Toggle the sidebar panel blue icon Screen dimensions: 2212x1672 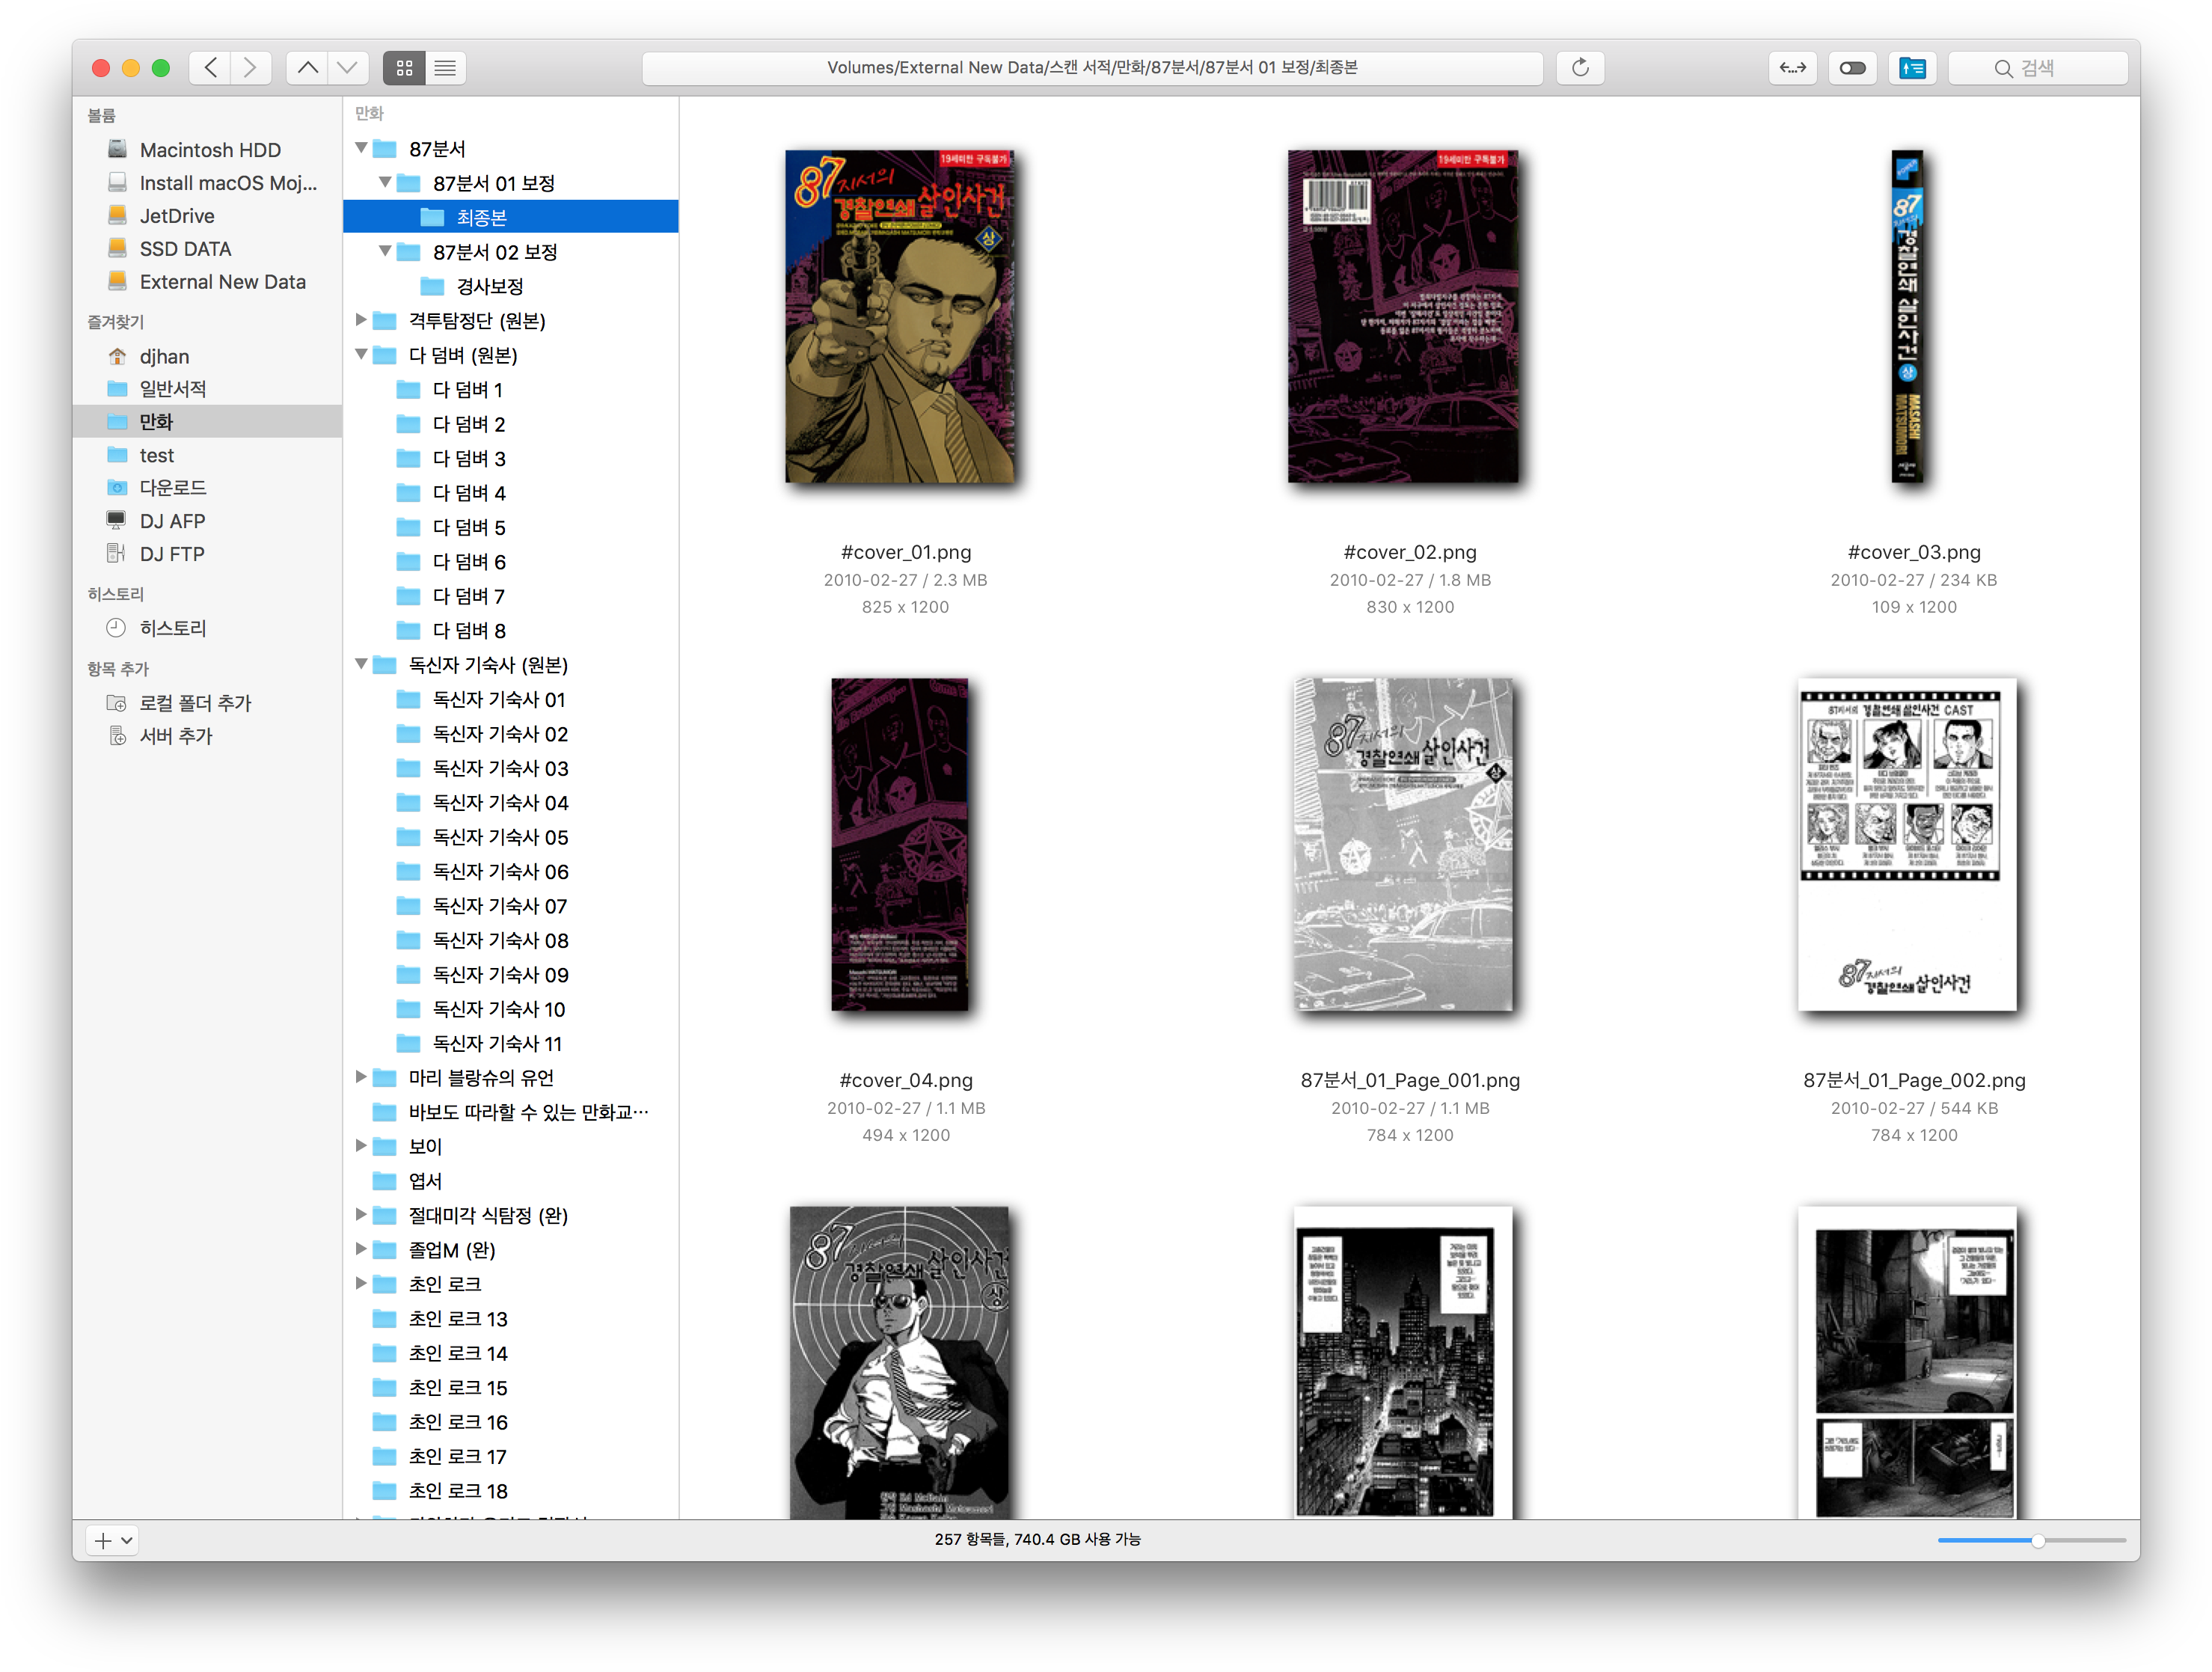(x=1912, y=68)
